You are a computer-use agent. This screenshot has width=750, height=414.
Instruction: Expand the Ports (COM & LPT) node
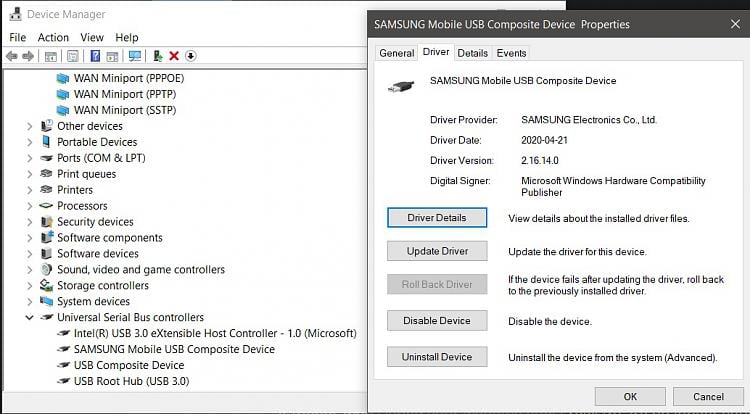(30, 158)
